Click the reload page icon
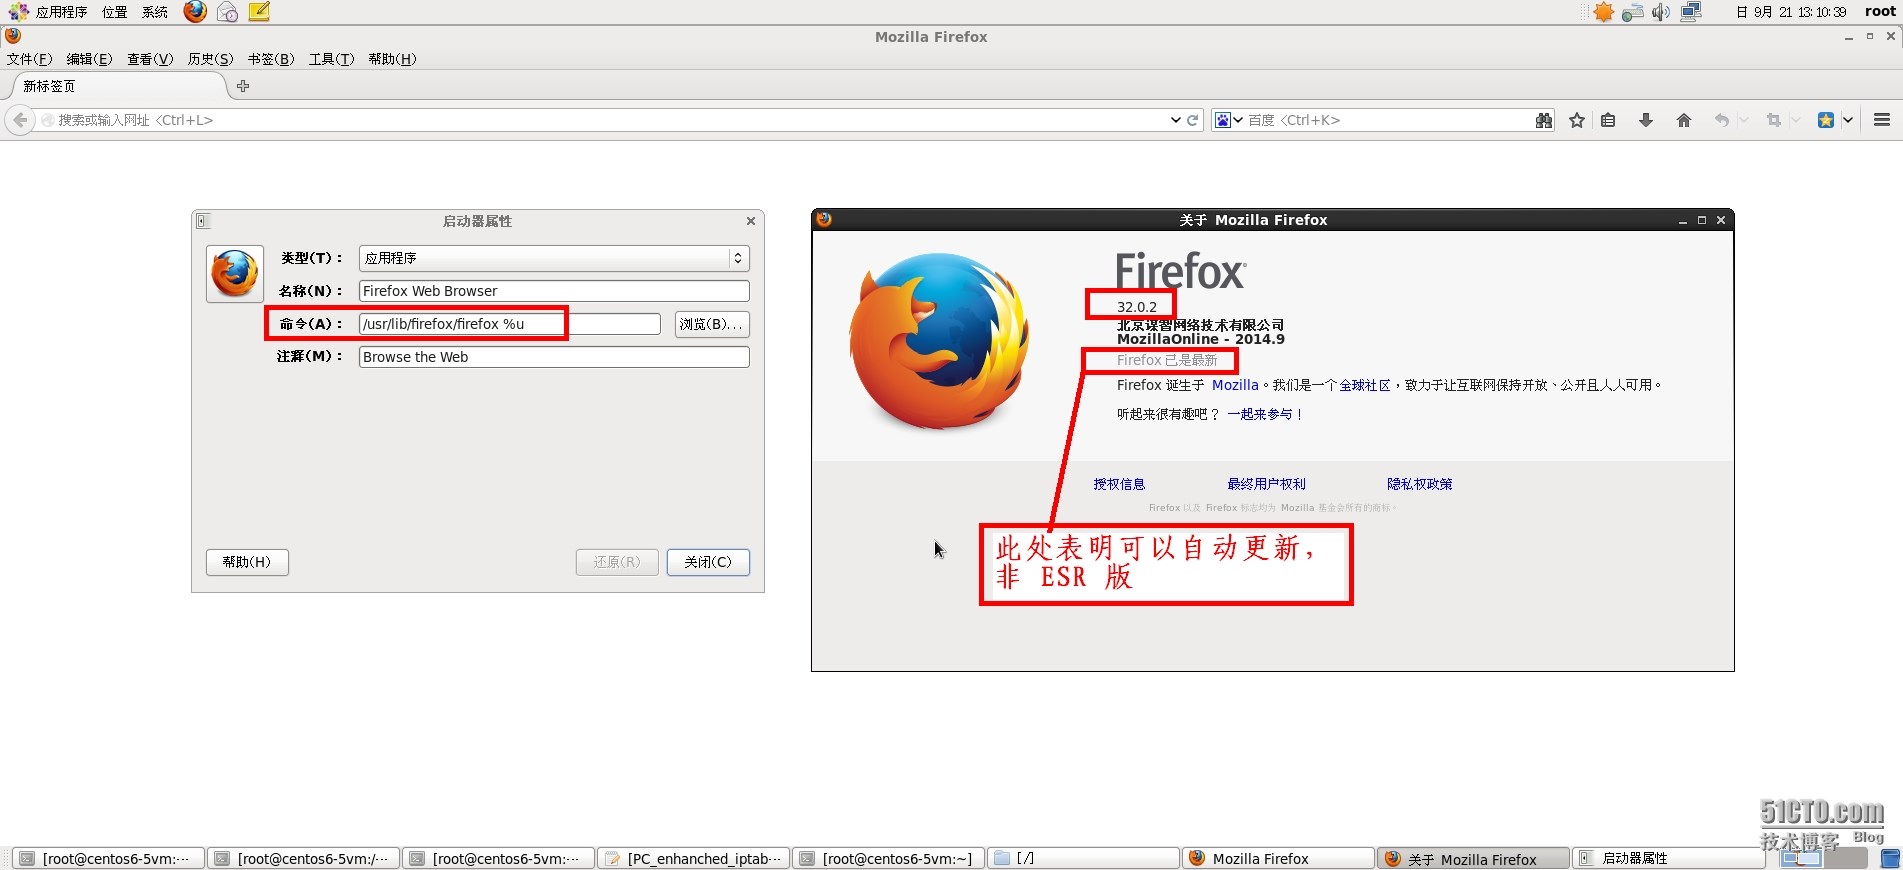 (x=1193, y=120)
